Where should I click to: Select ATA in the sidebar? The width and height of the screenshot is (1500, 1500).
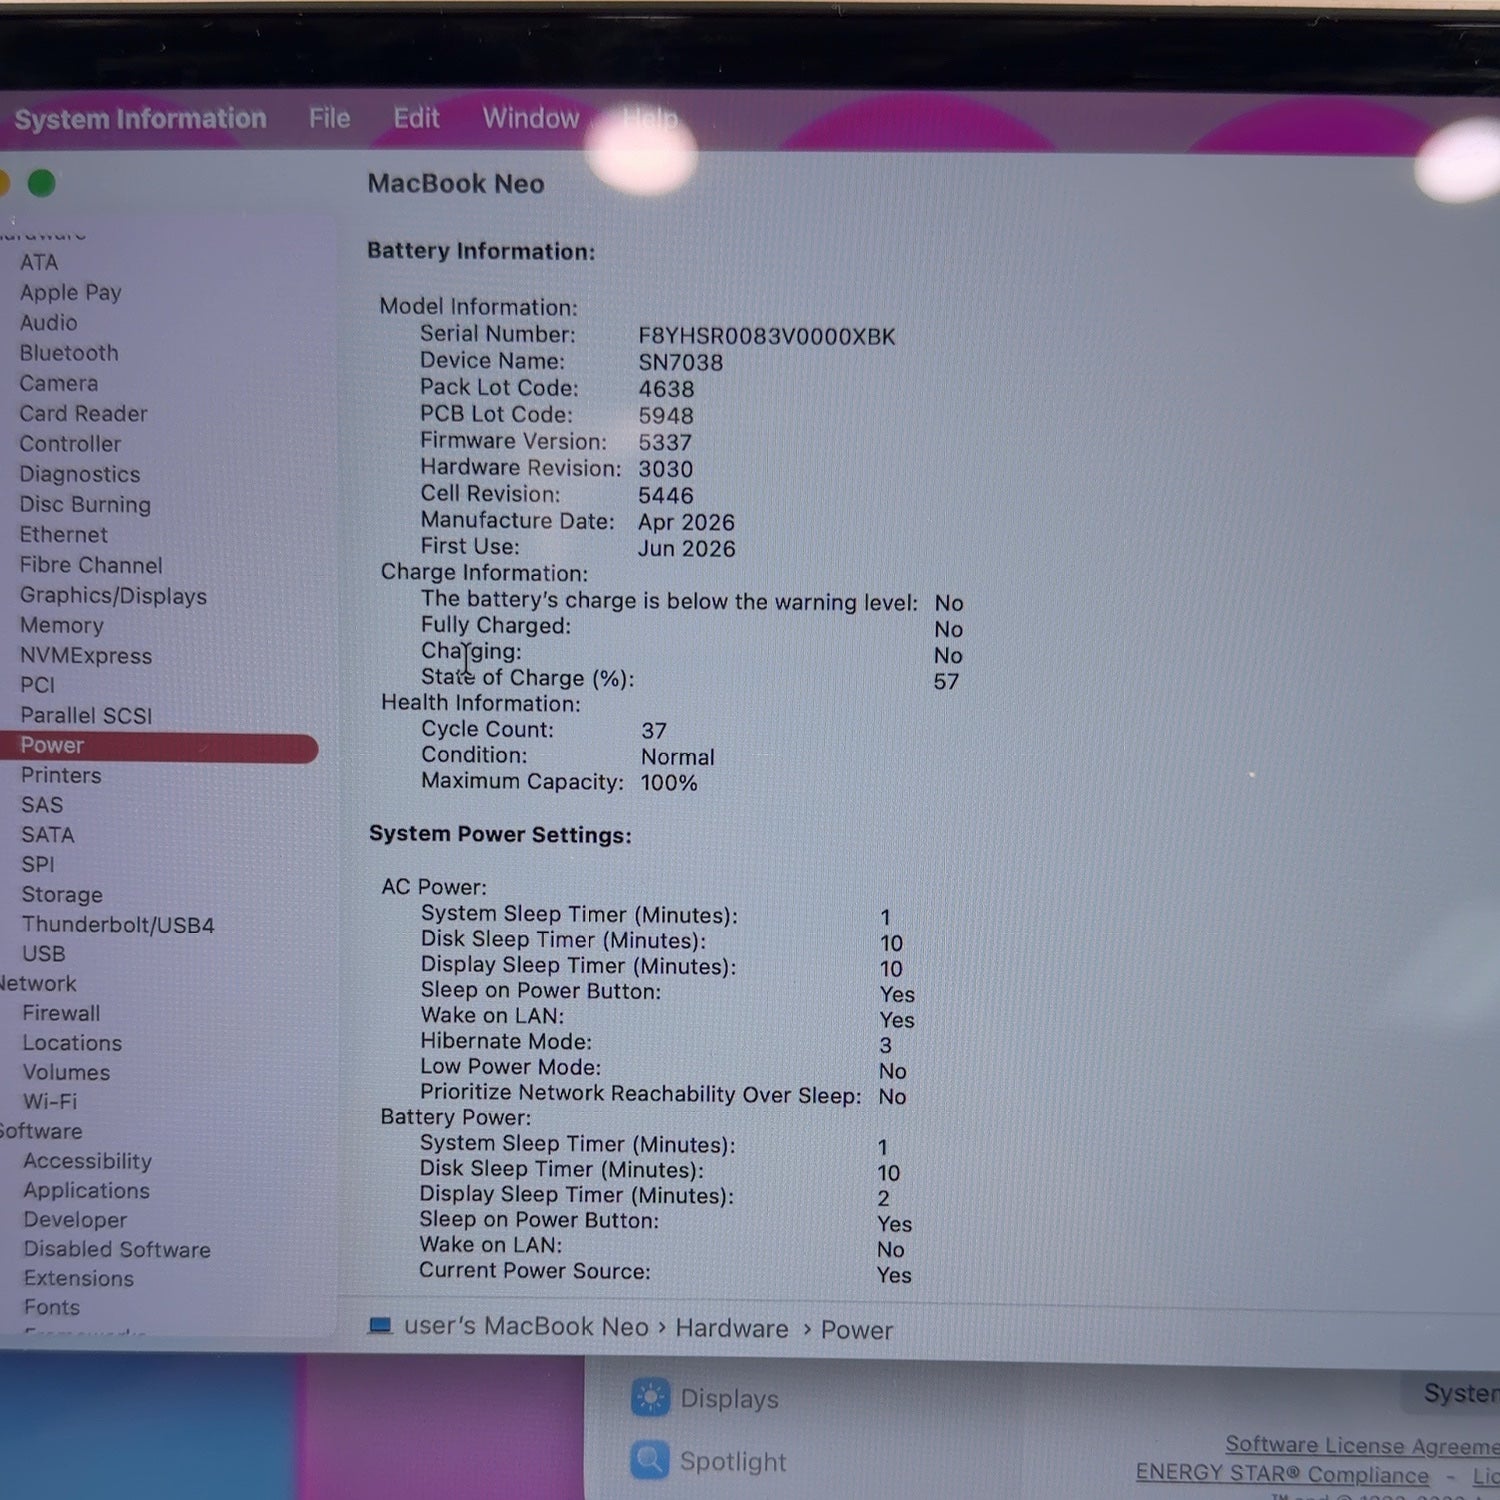[x=39, y=262]
